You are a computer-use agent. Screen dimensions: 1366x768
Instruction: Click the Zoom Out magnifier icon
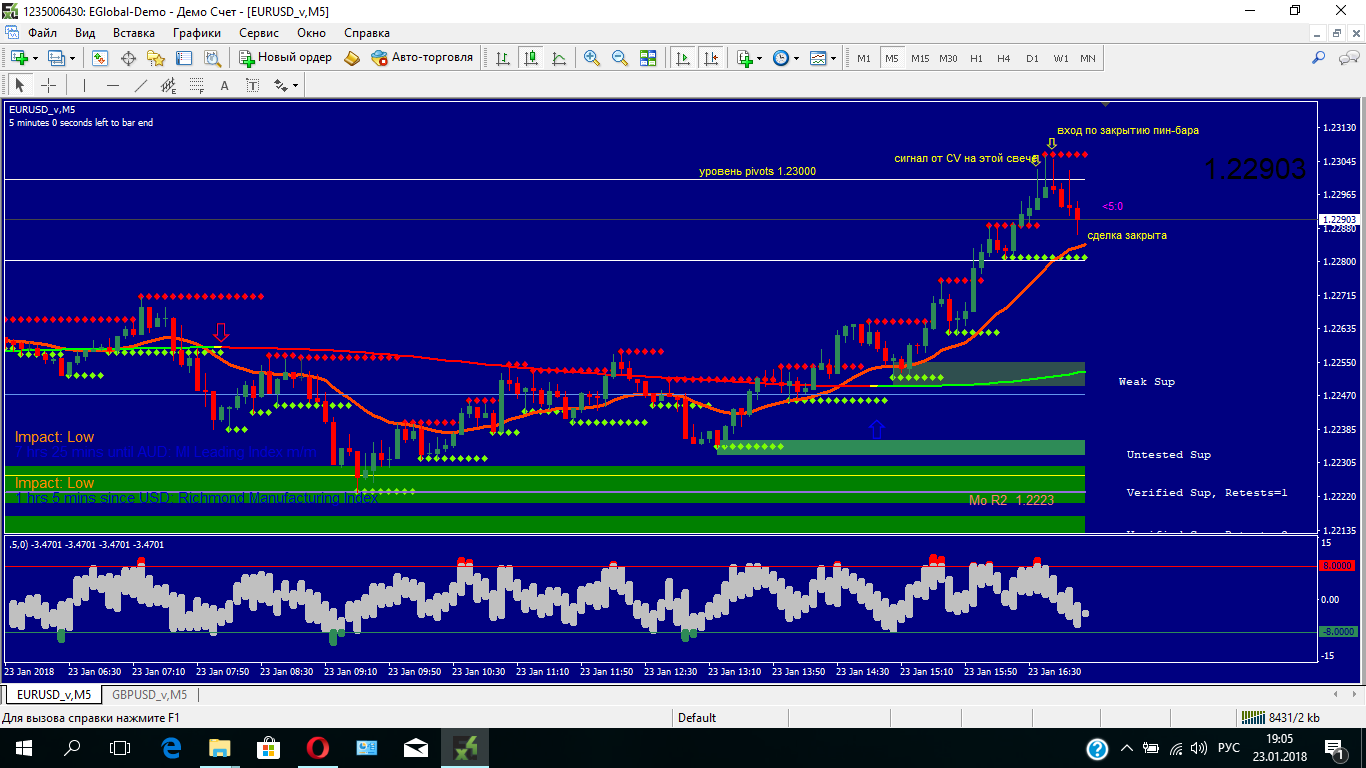[620, 58]
